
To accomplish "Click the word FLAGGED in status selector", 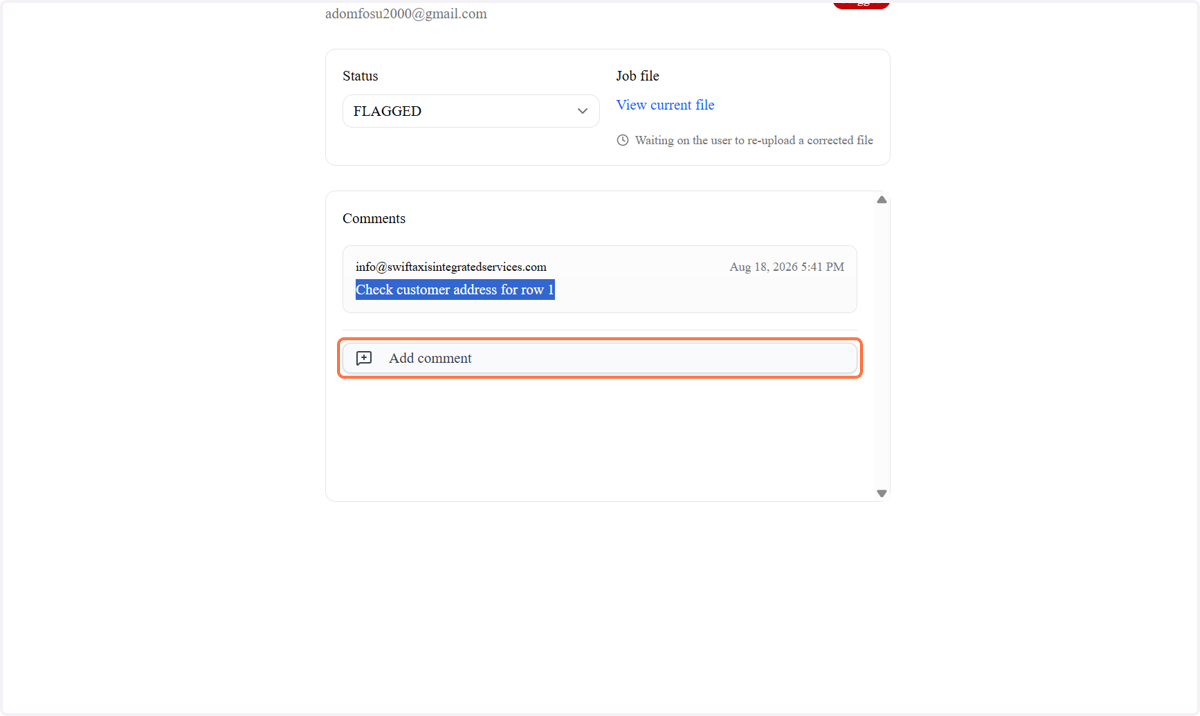I will (388, 111).
